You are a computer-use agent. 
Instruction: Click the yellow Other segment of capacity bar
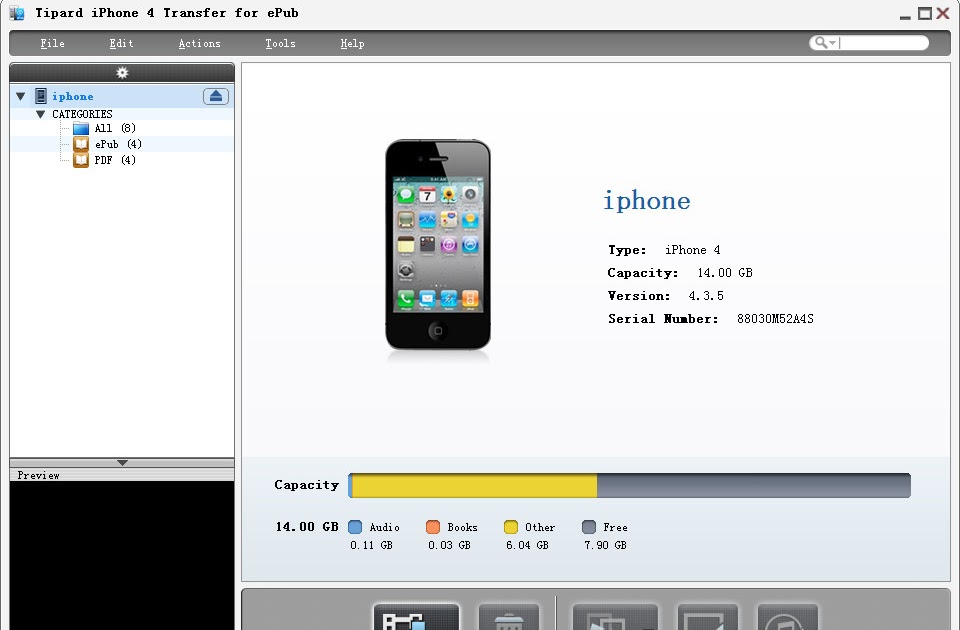(x=474, y=486)
